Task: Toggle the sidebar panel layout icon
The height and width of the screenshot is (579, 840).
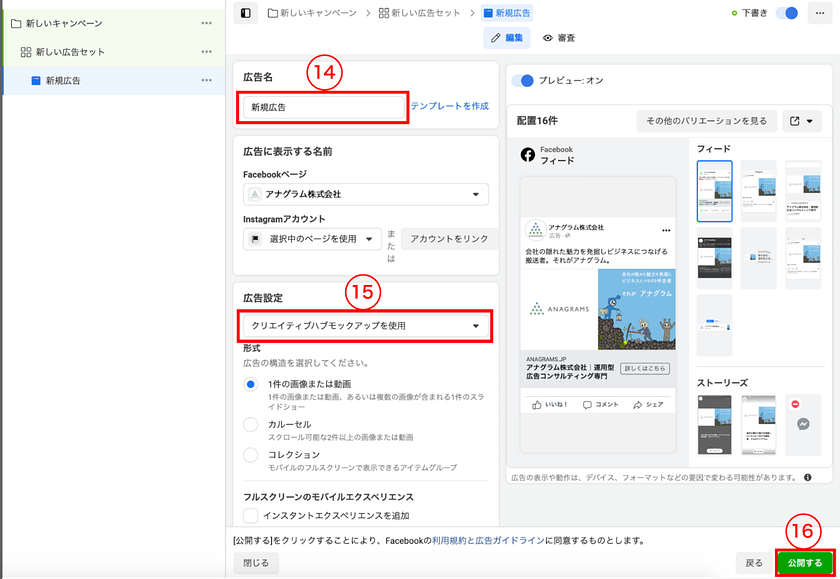Action: 246,13
